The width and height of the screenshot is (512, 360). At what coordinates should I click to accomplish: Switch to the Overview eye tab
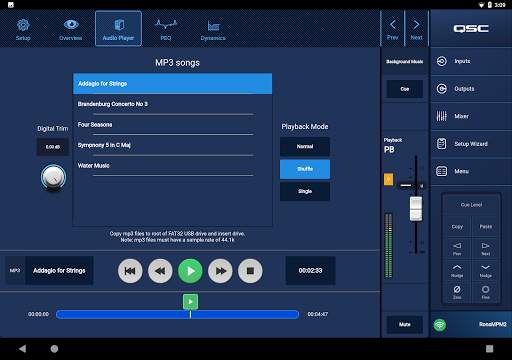pos(71,29)
